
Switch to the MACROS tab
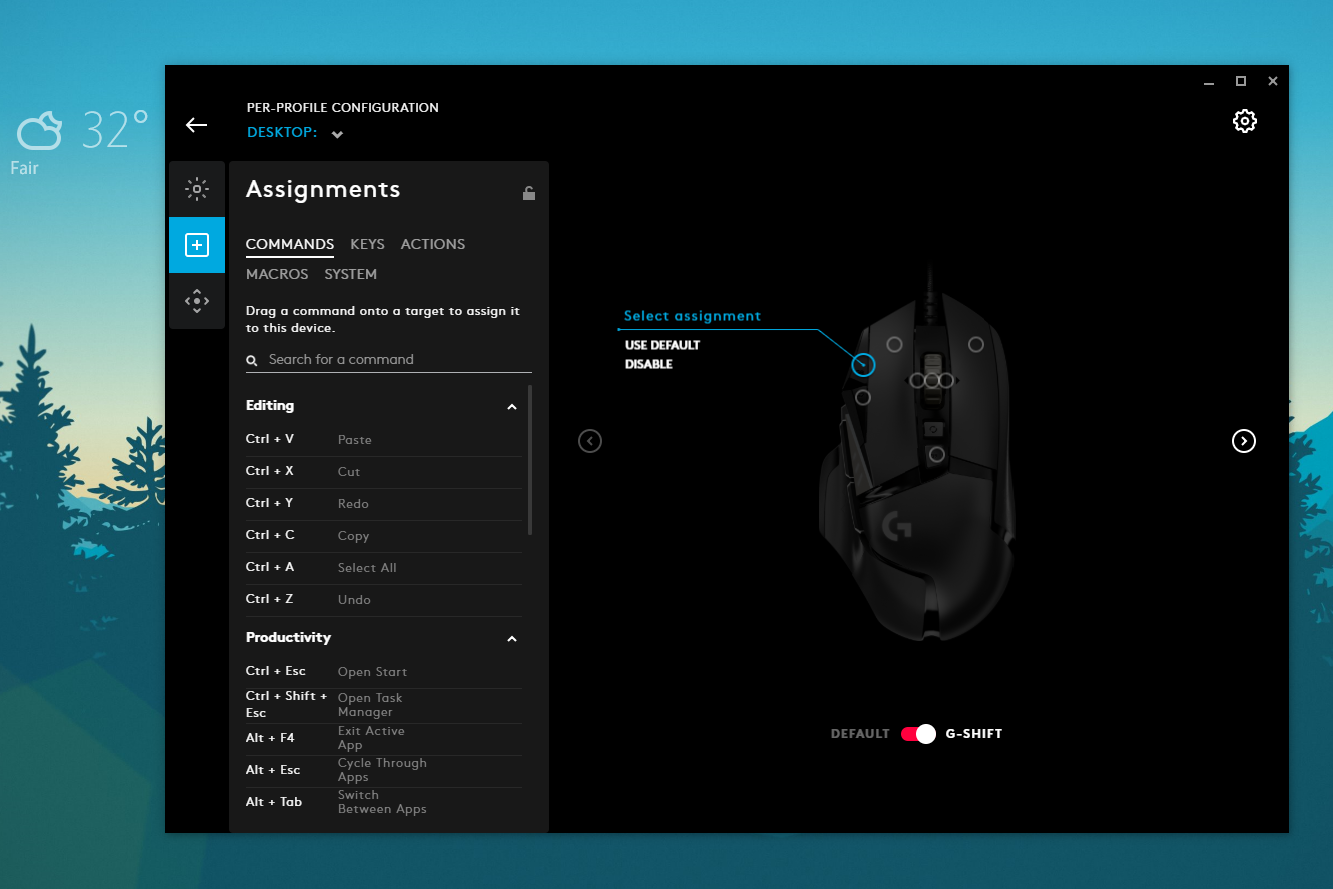click(x=277, y=274)
